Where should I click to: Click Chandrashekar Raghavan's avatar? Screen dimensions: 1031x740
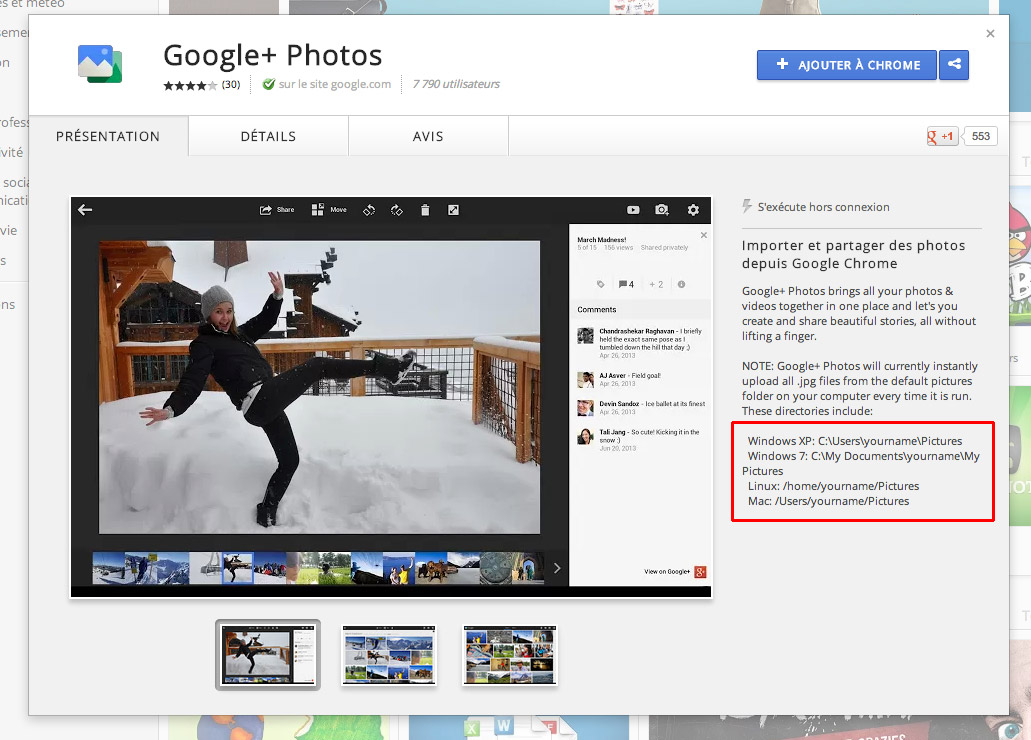coord(585,335)
